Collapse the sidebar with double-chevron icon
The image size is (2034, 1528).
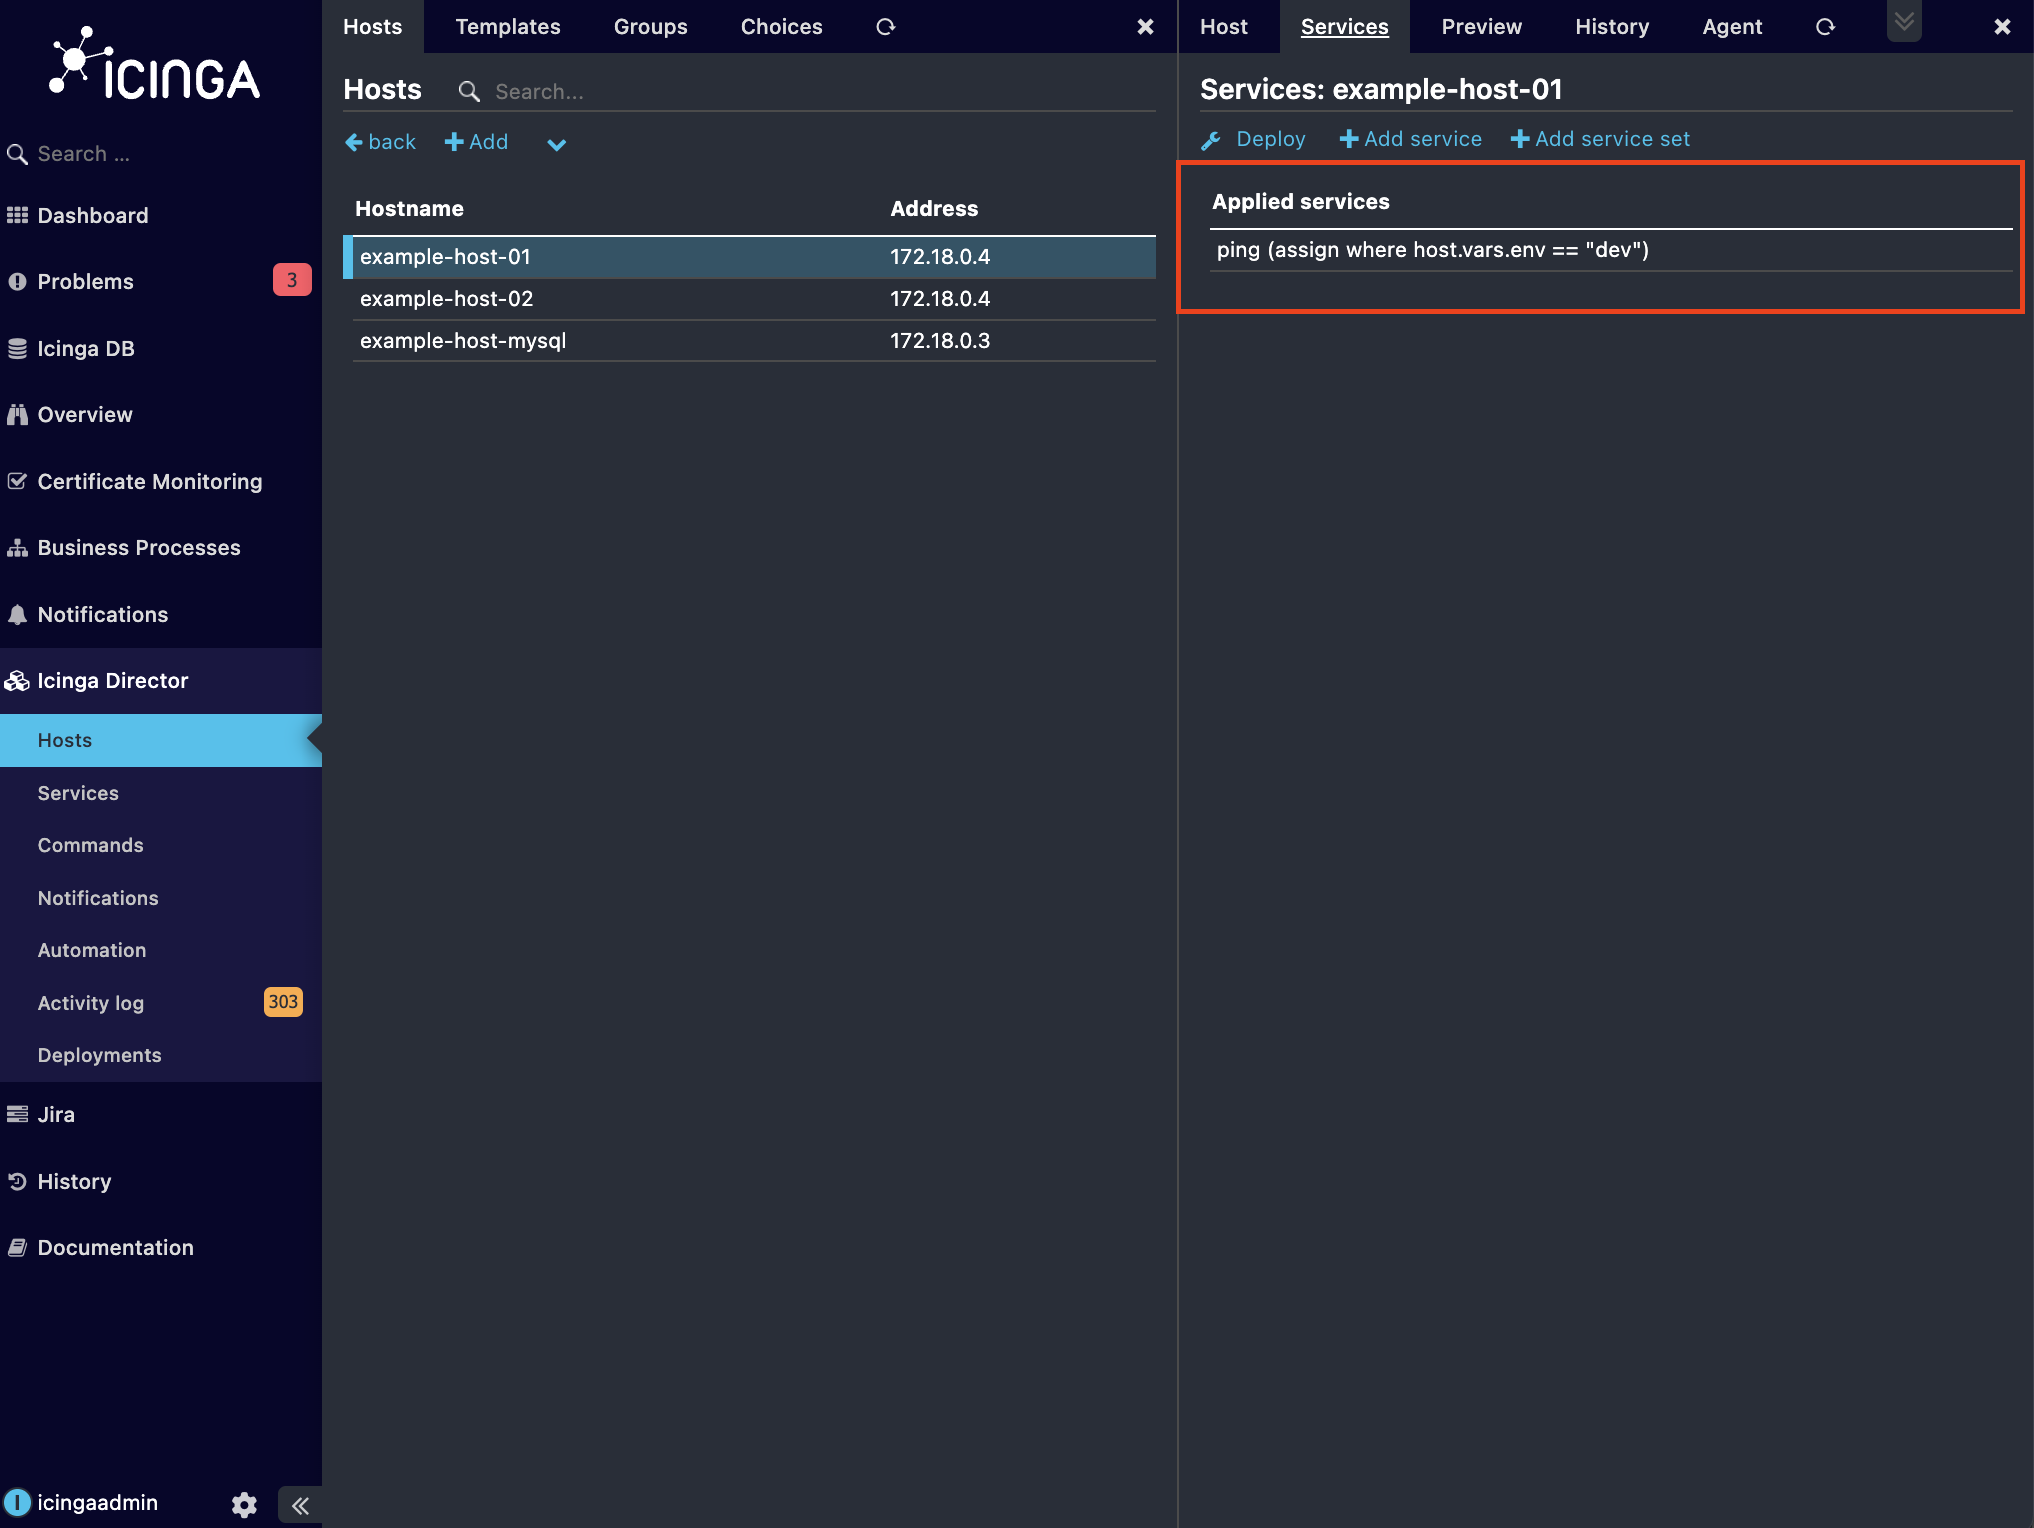click(300, 1505)
